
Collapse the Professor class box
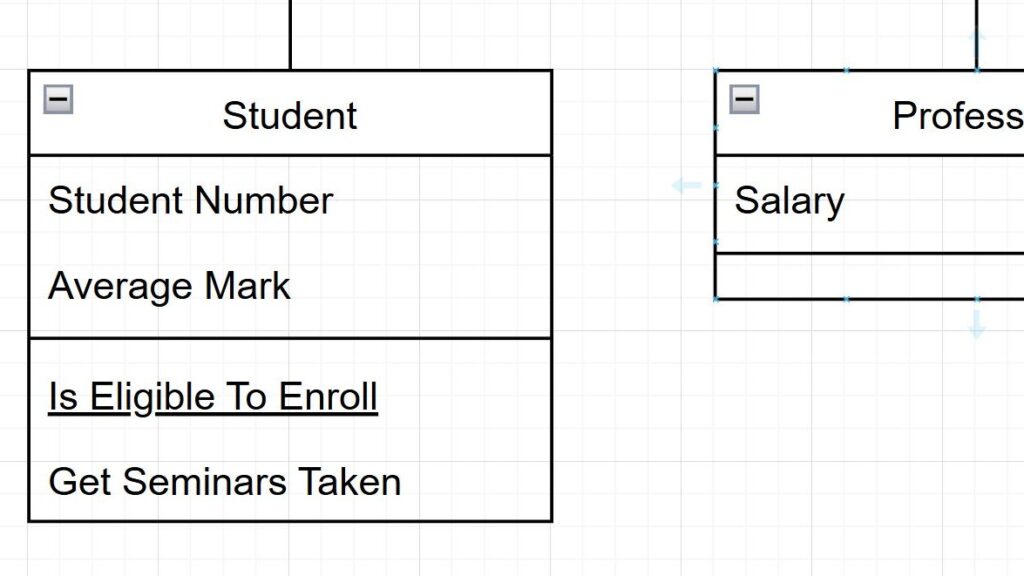744,98
